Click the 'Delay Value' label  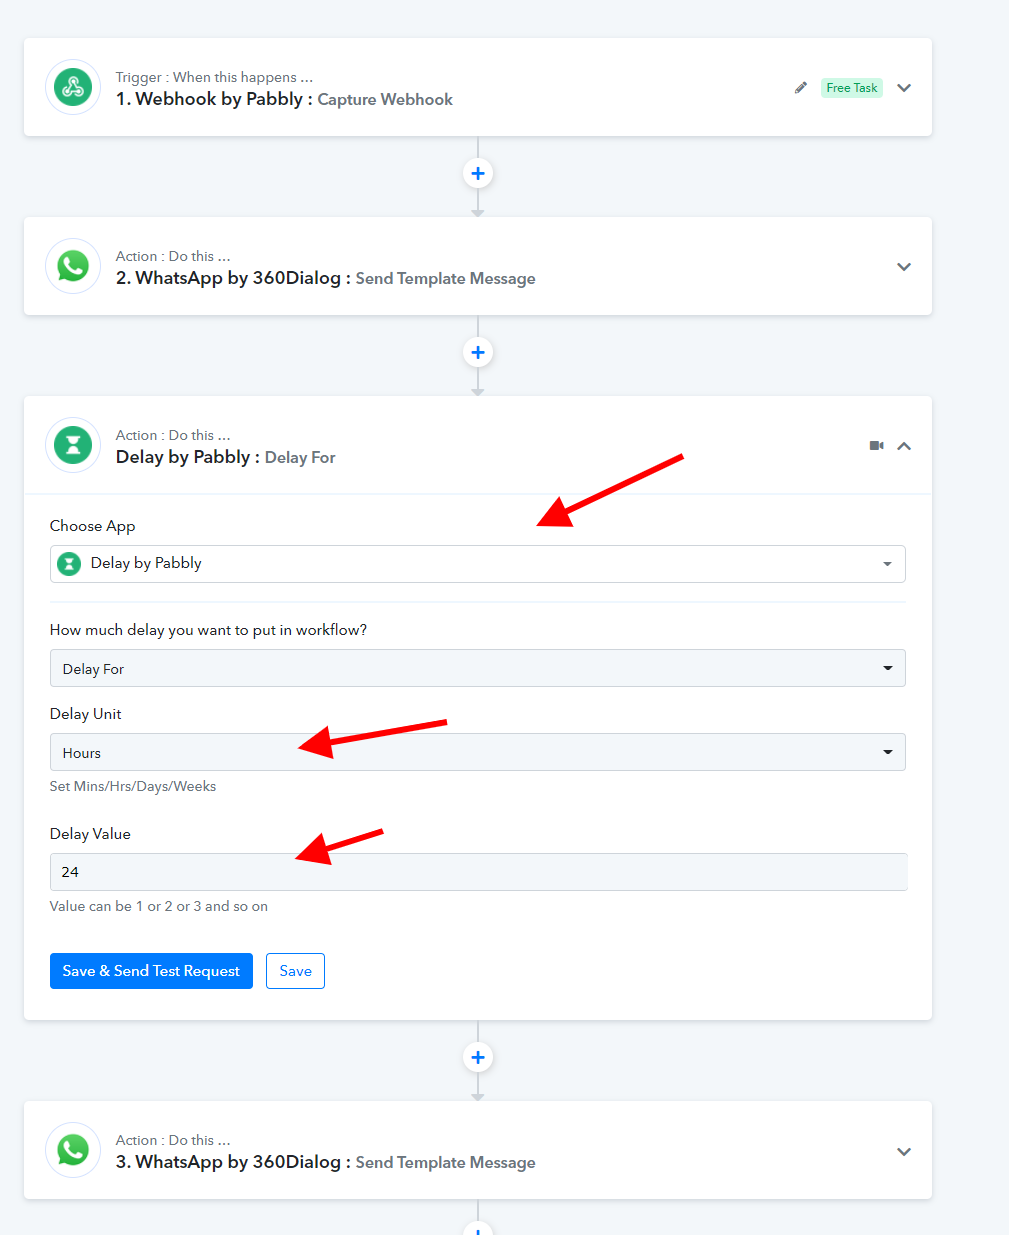[x=90, y=834]
